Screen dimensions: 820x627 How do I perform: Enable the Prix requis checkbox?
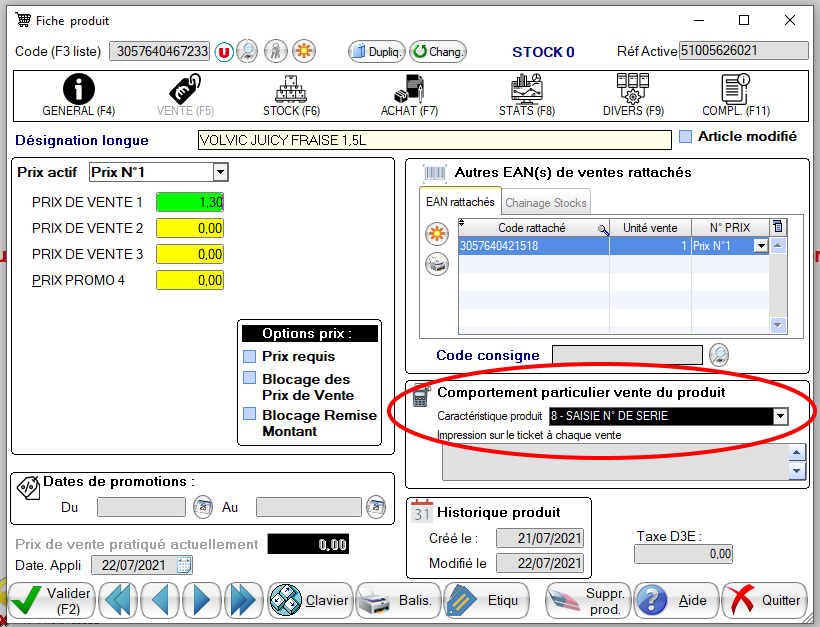click(250, 357)
